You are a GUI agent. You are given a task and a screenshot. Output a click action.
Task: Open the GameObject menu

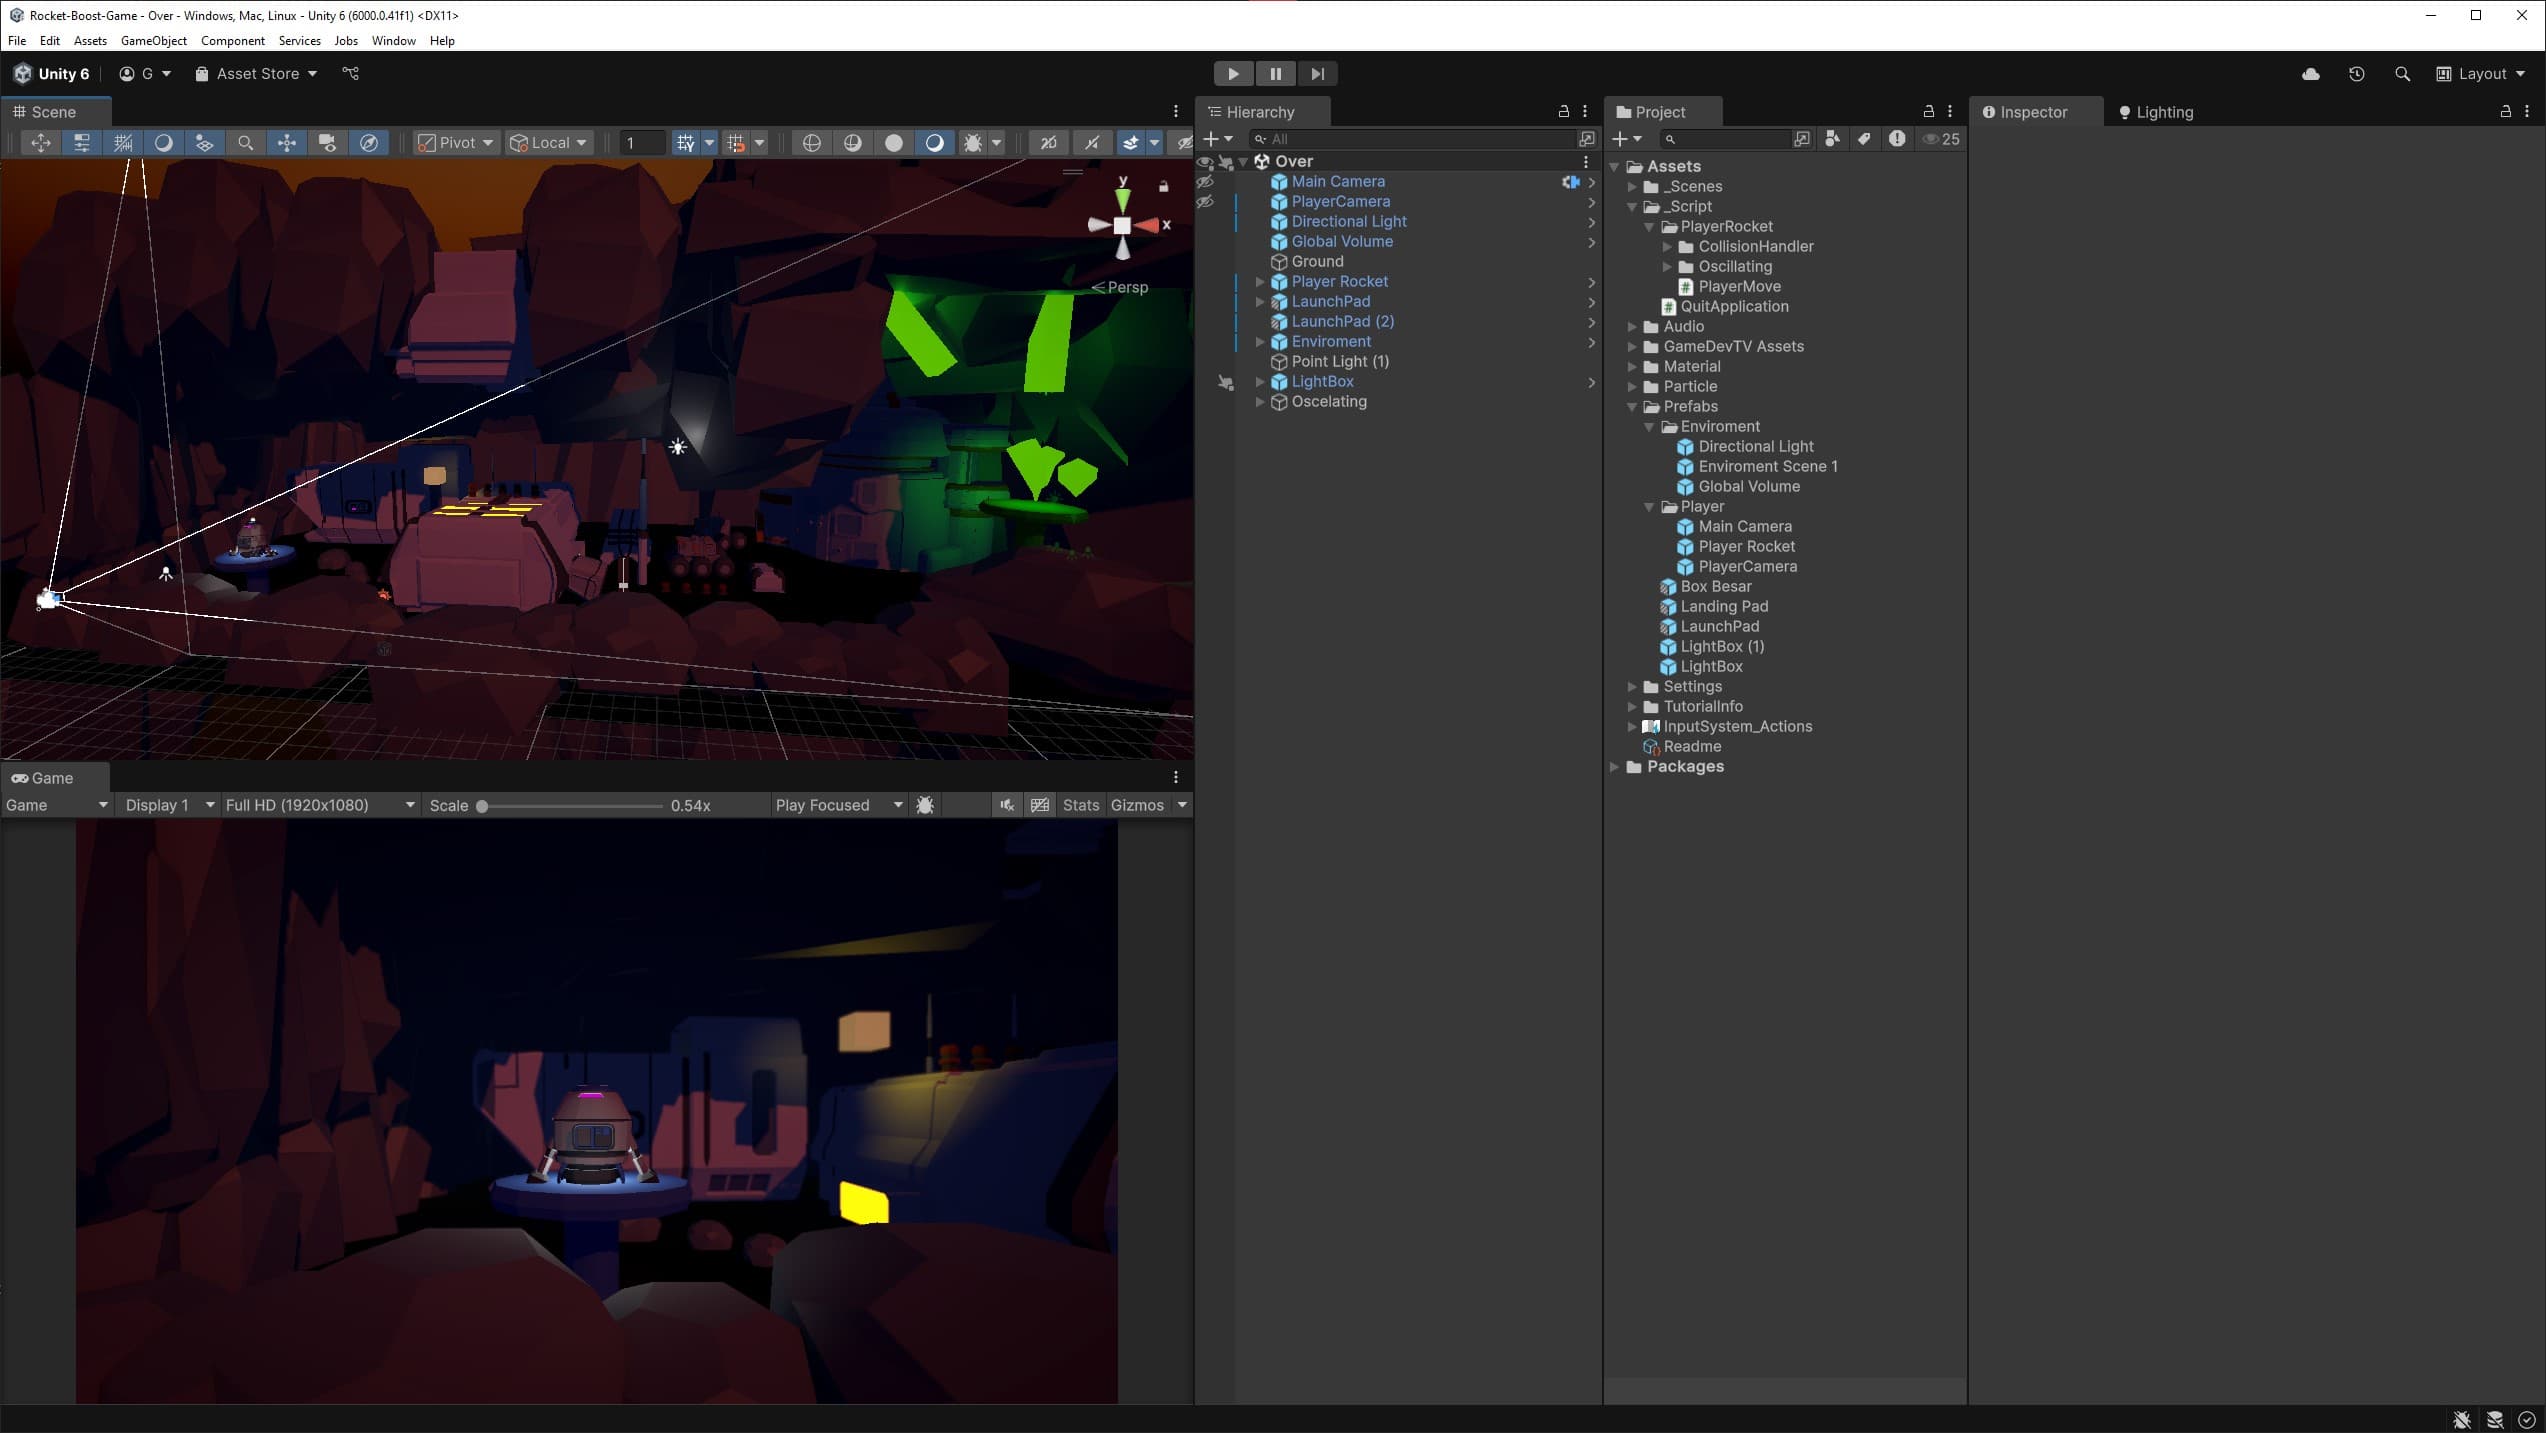pos(154,41)
